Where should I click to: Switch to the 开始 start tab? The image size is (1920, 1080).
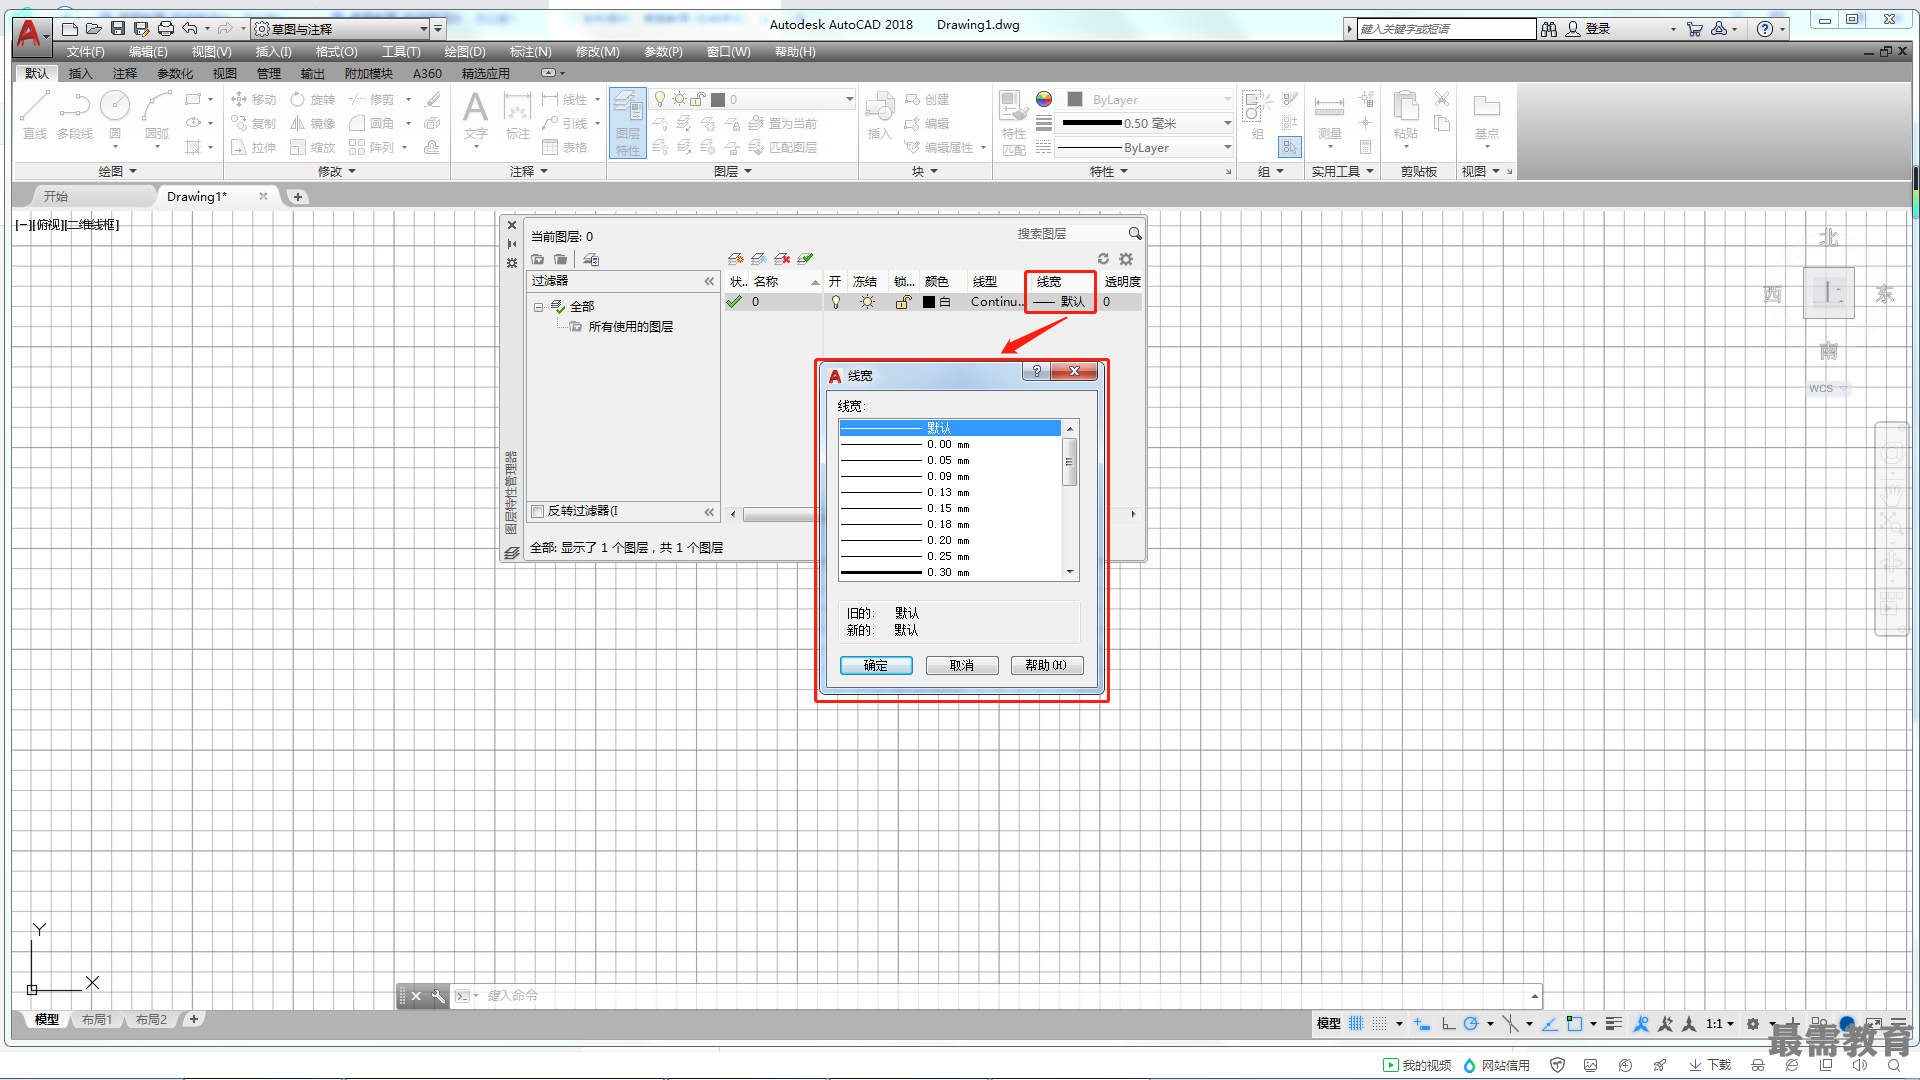coord(56,196)
